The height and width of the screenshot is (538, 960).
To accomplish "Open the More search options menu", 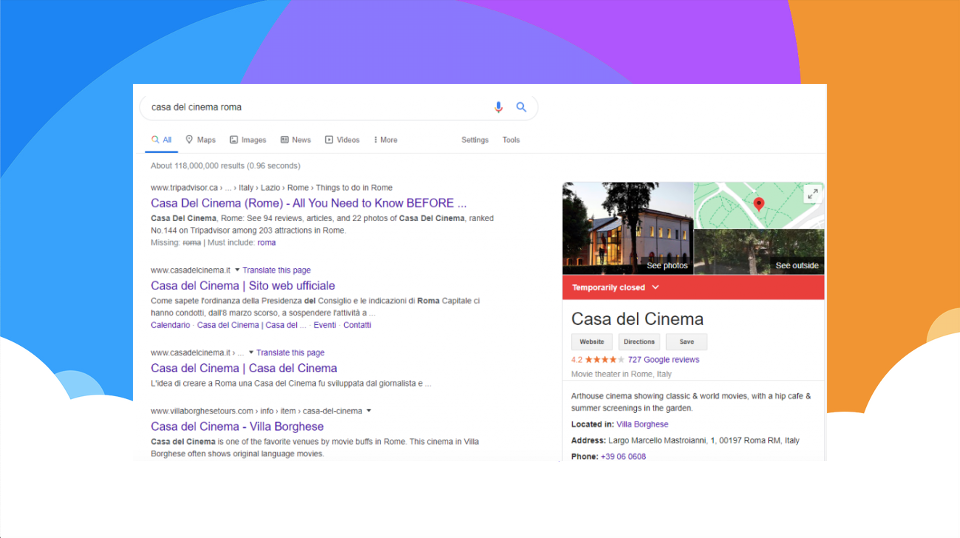I will 386,140.
